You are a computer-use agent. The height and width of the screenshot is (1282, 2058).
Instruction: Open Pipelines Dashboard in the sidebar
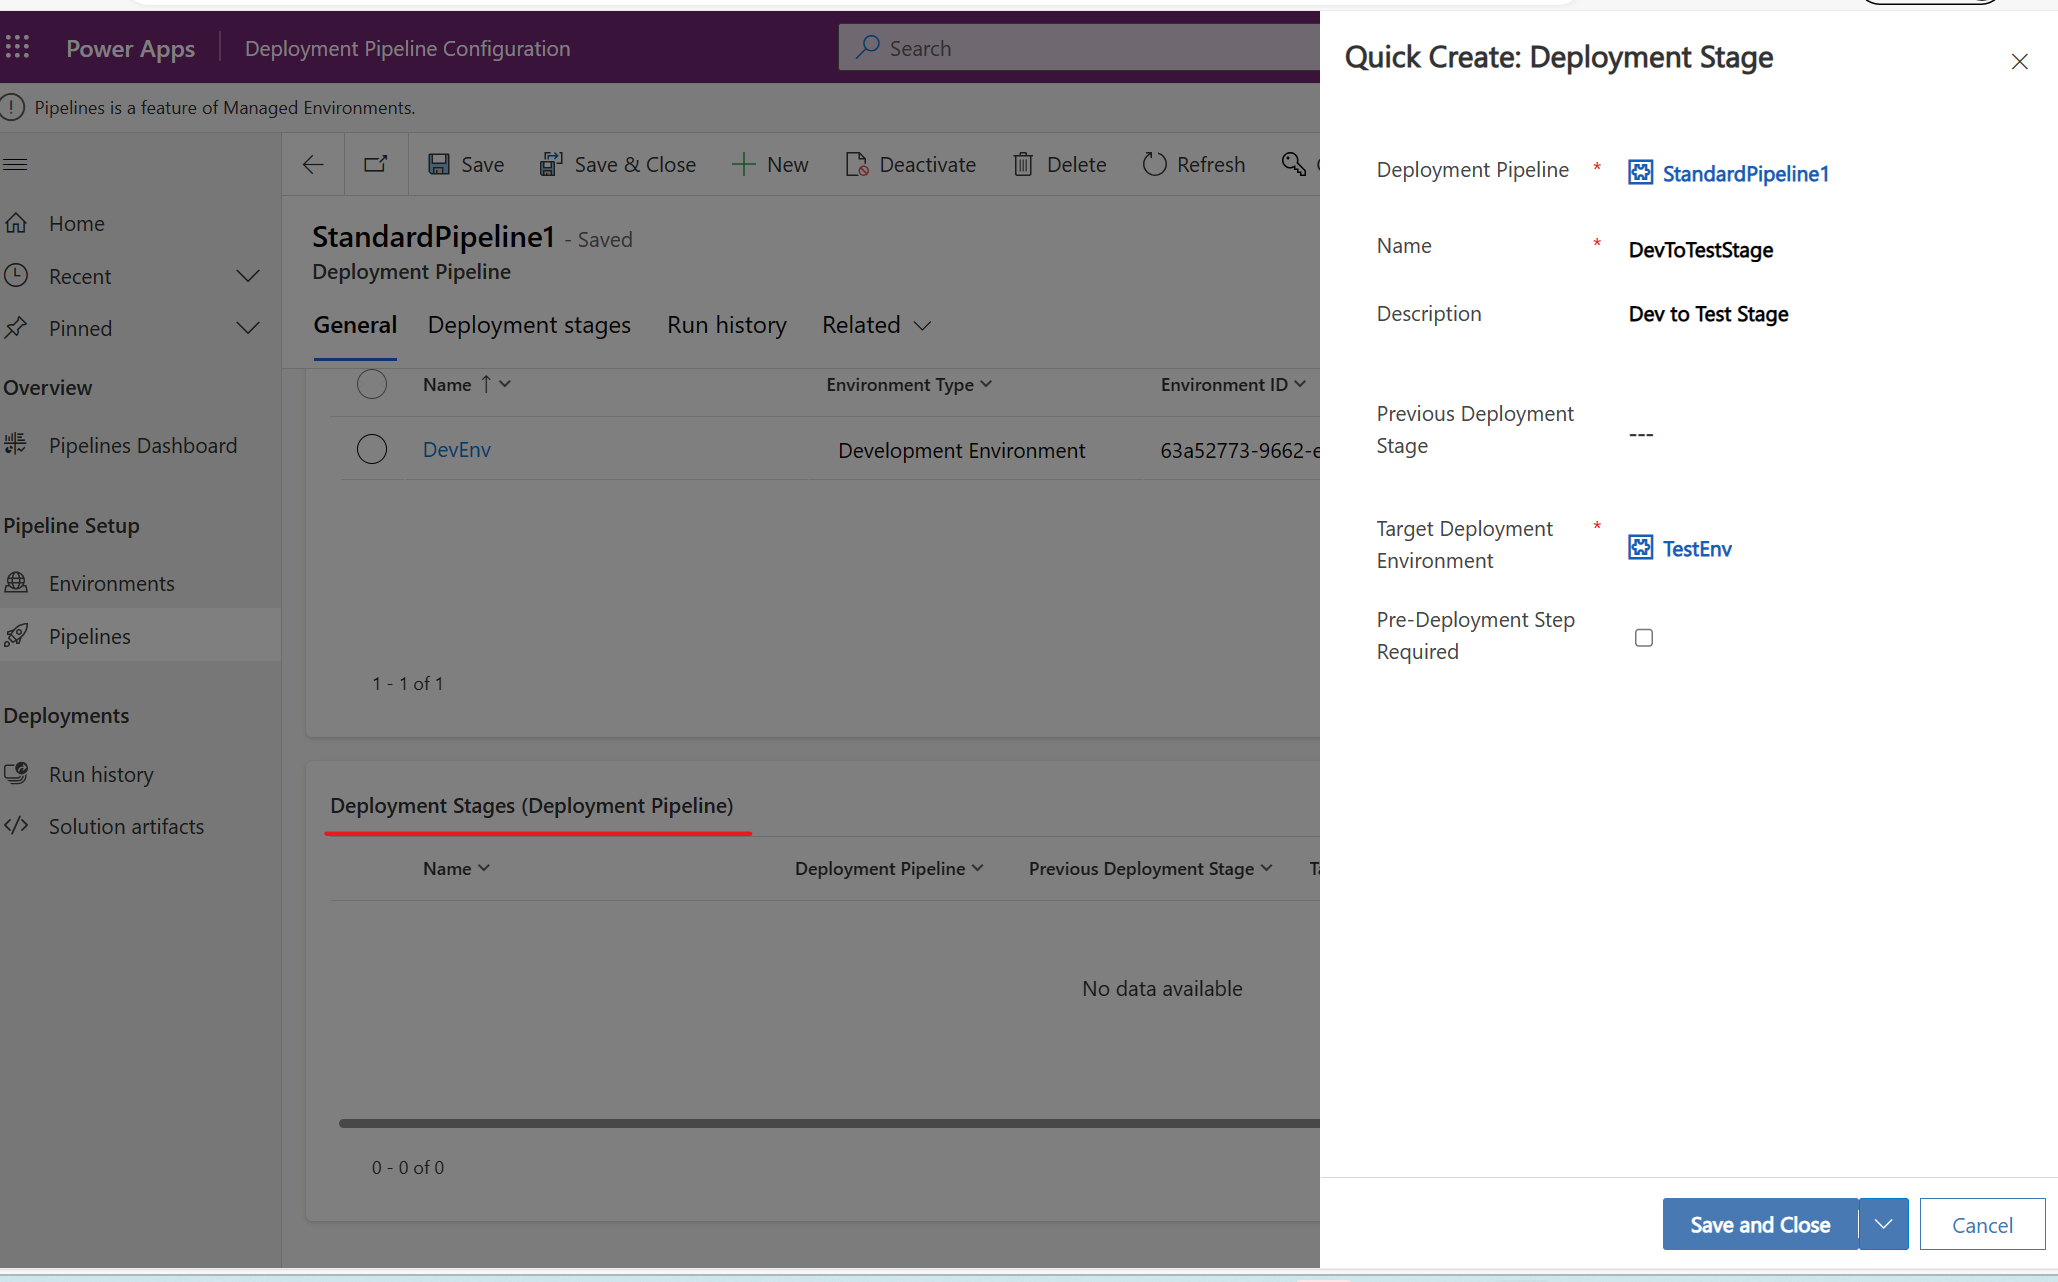point(142,445)
